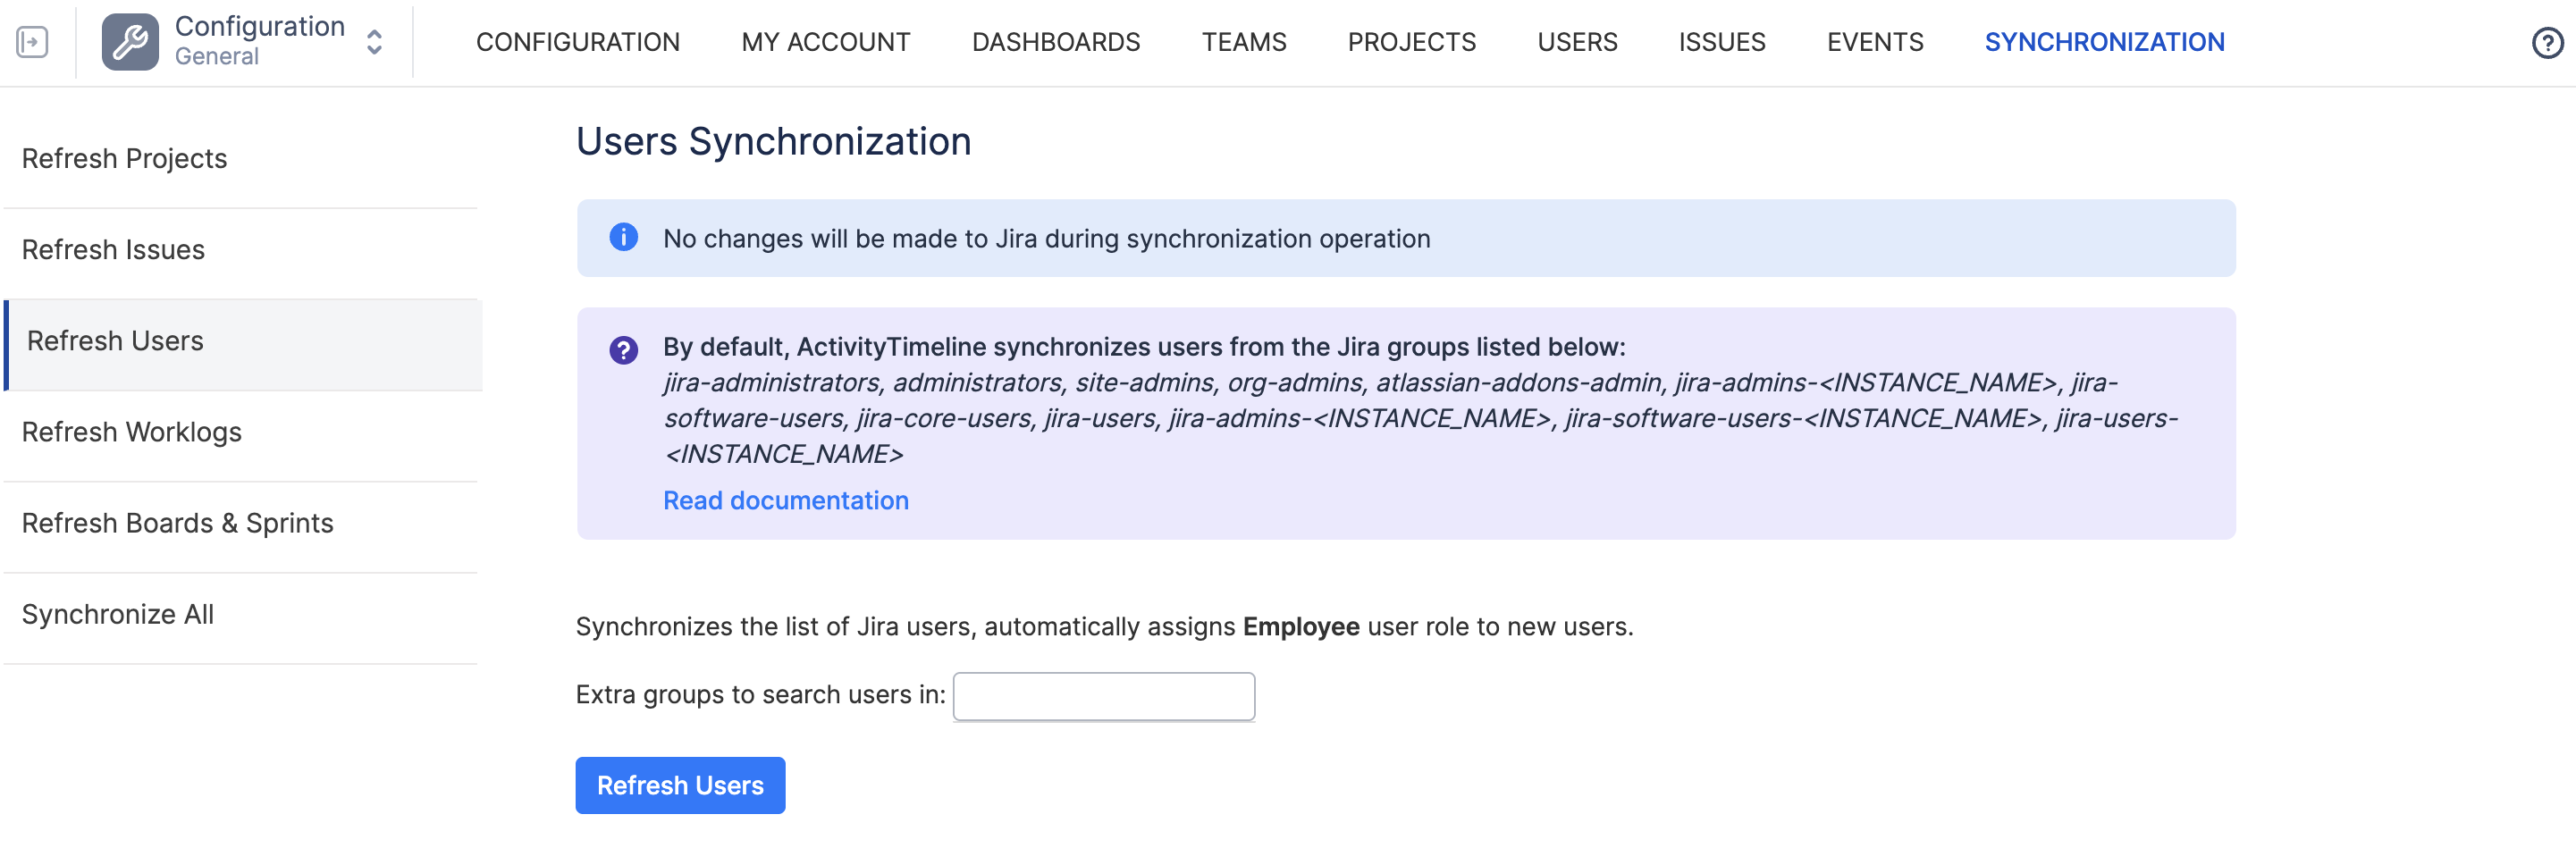
Task: Open the help question mark icon
Action: pyautogui.click(x=2546, y=43)
